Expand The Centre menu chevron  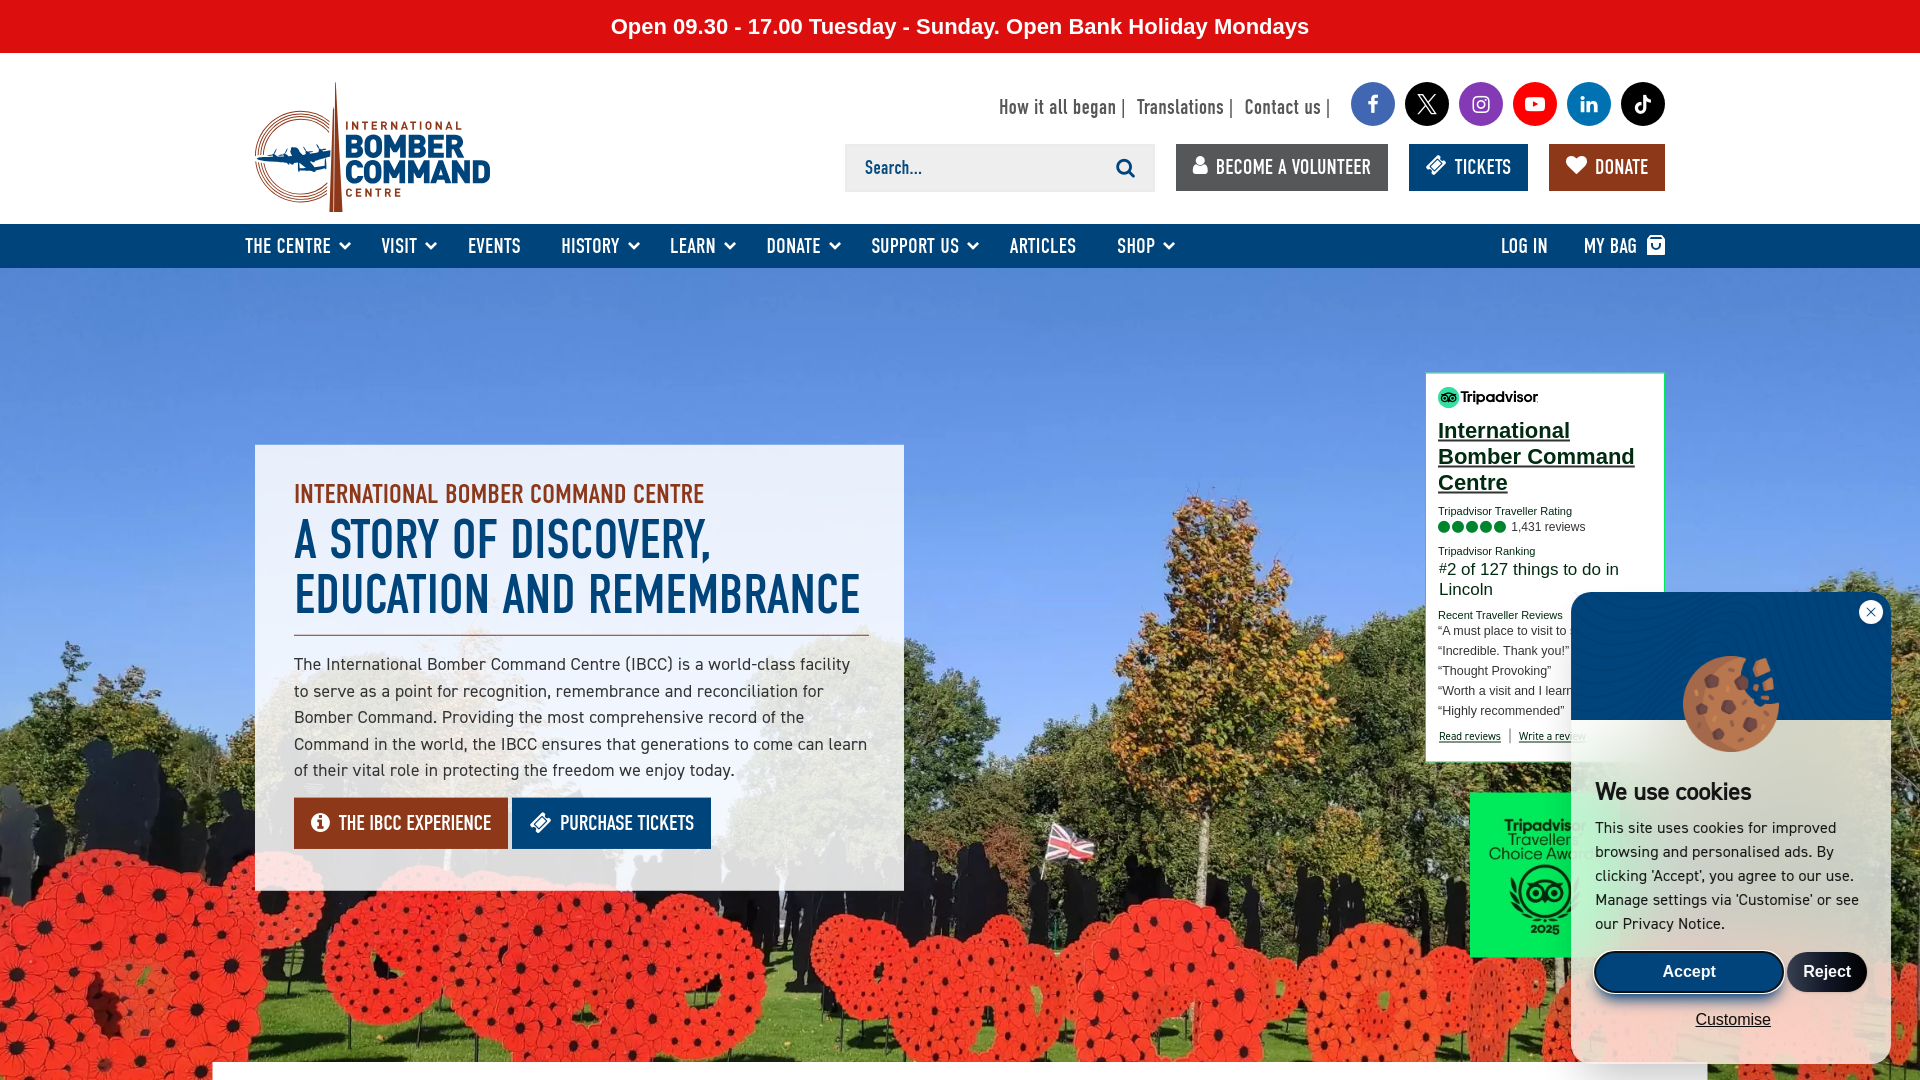click(345, 246)
